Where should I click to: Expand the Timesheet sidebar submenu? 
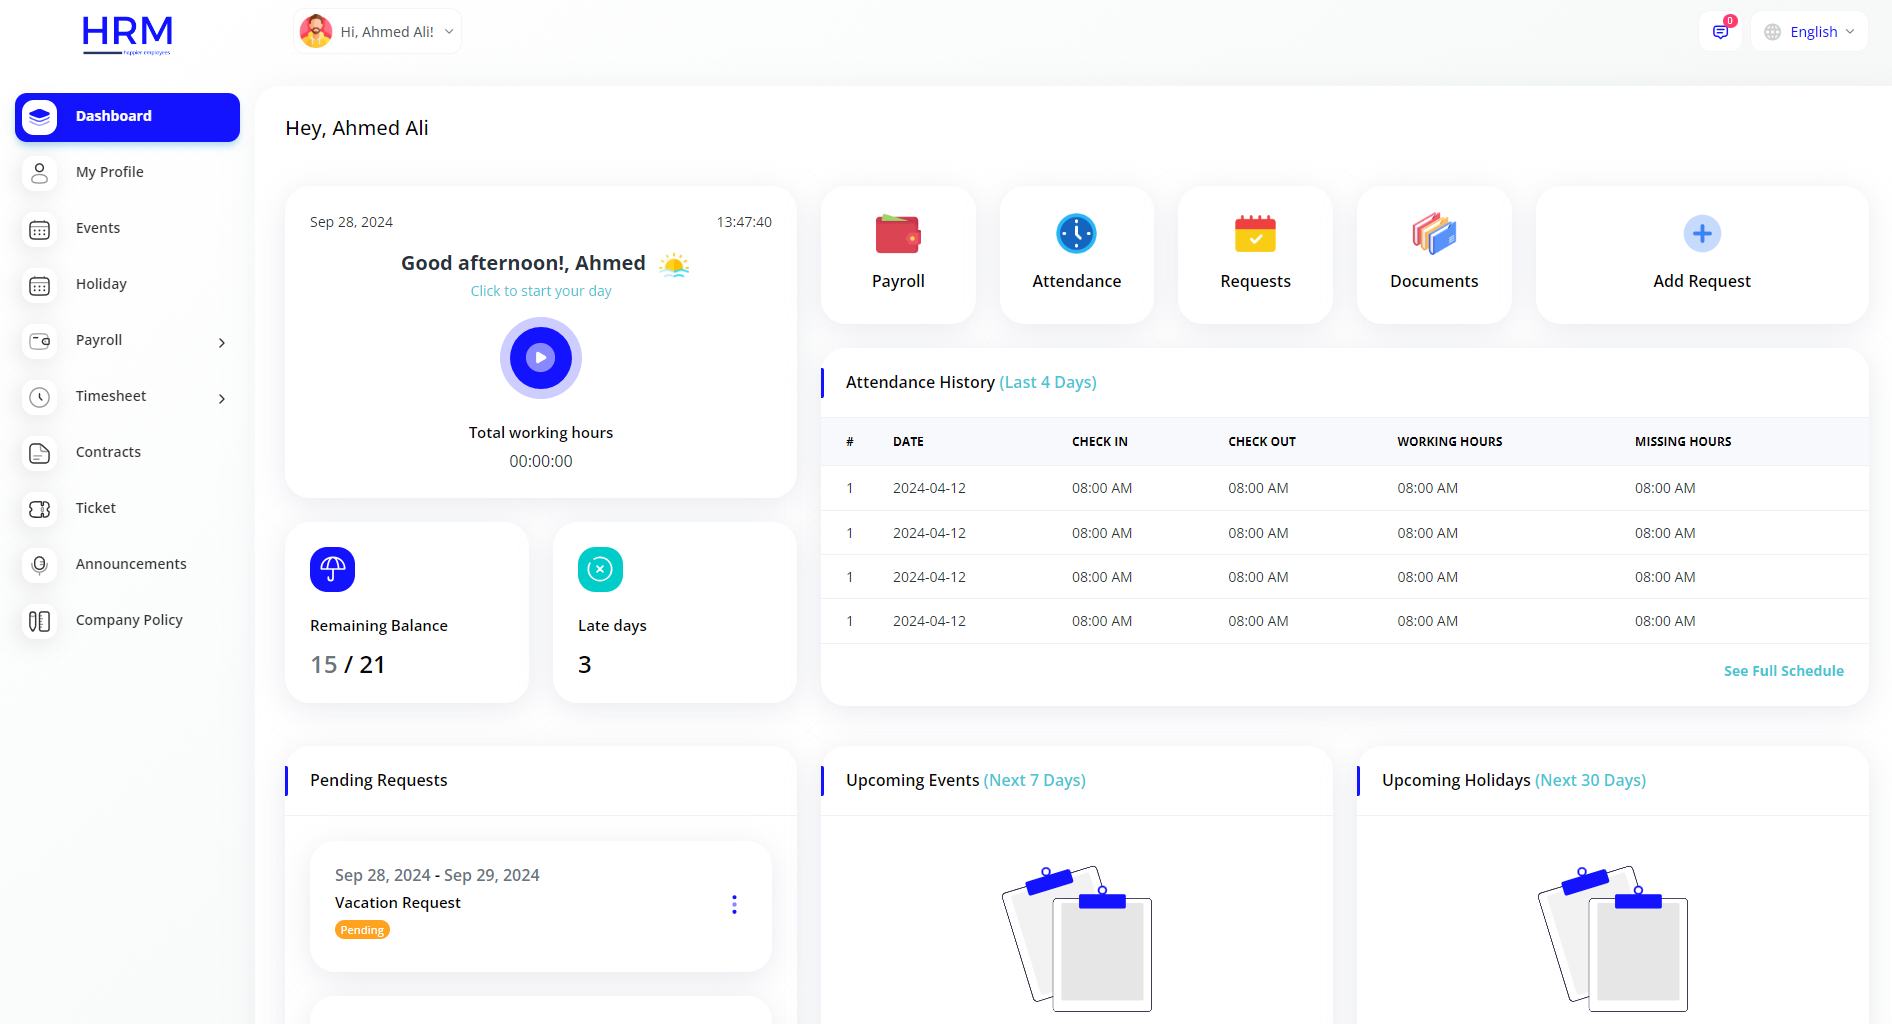click(x=222, y=398)
